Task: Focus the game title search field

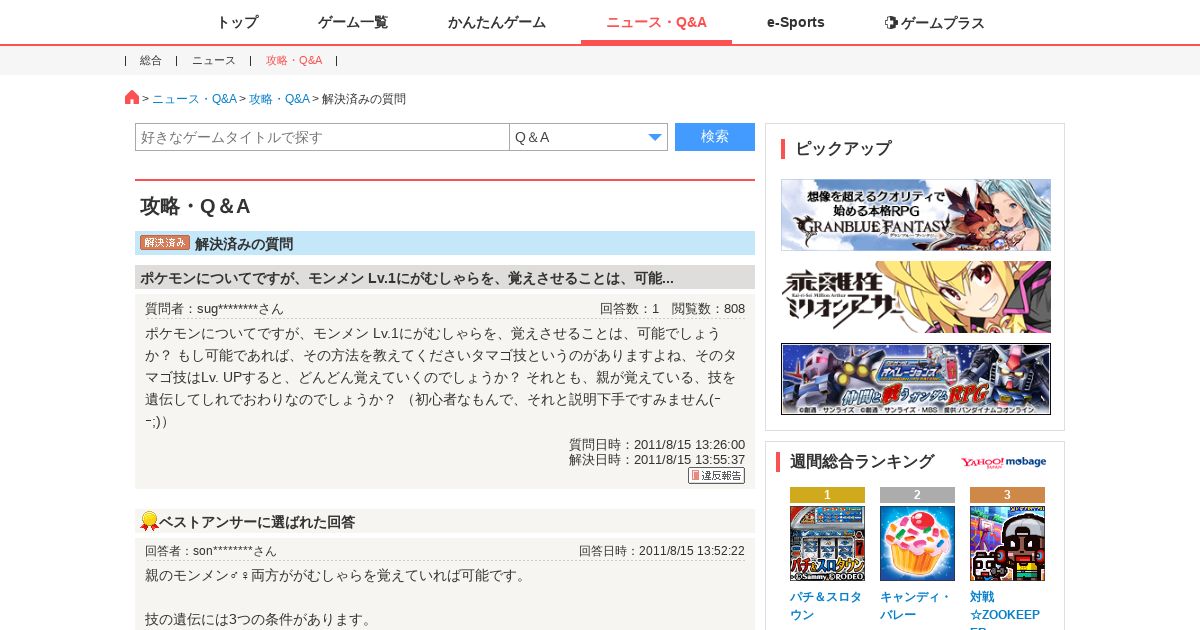Action: click(x=322, y=137)
